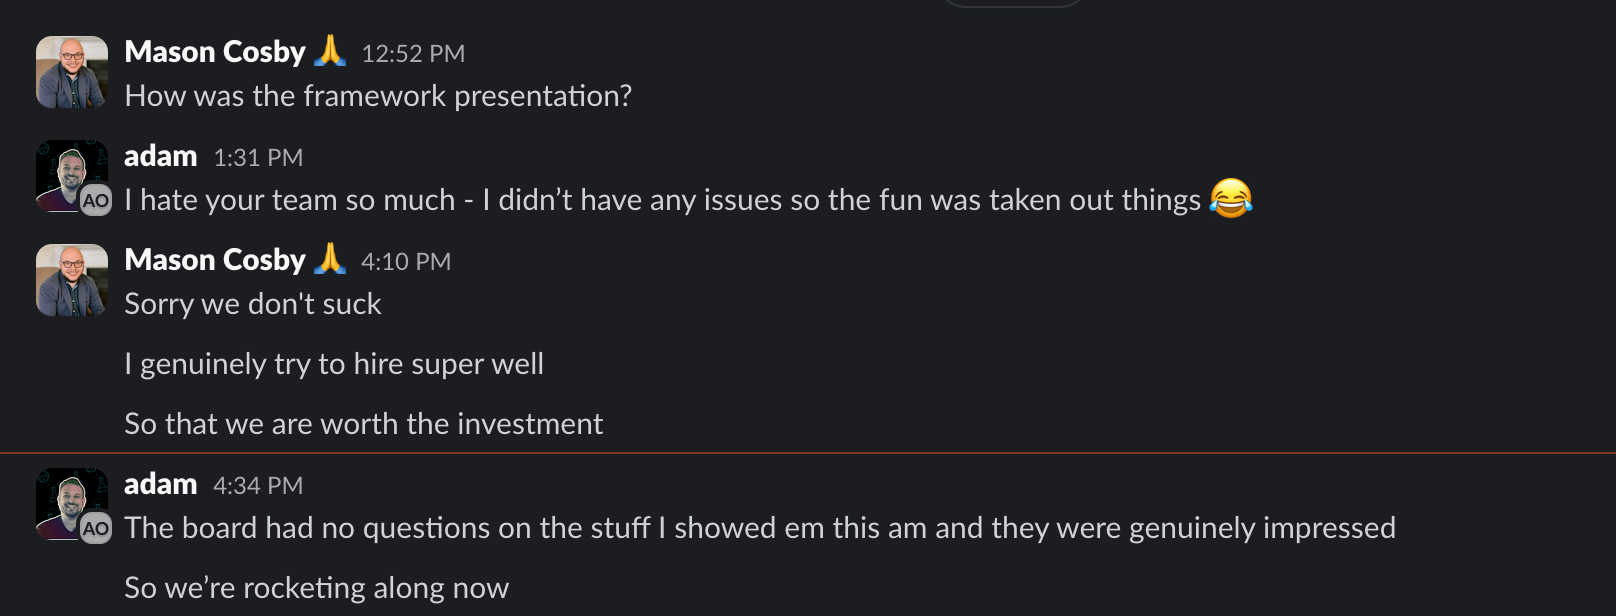Click adam's username above his 1:31 message
Image resolution: width=1616 pixels, height=616 pixels.
161,155
